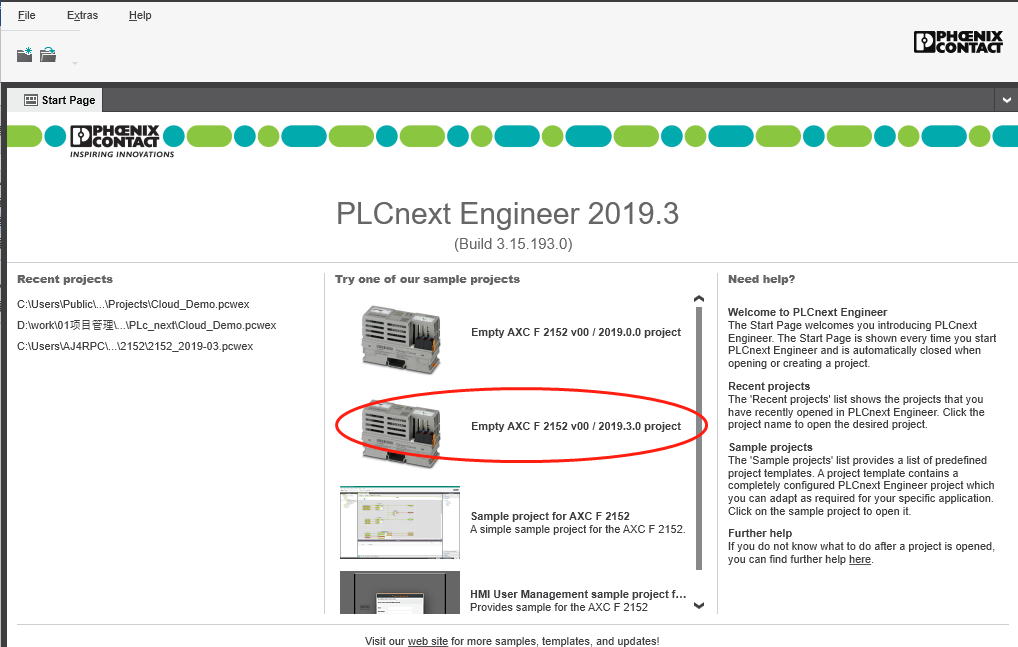Screen dimensions: 1018x647
Task: Open the recent Cloud_Demo.pcwex project from Public Projects
Action: [x=132, y=304]
